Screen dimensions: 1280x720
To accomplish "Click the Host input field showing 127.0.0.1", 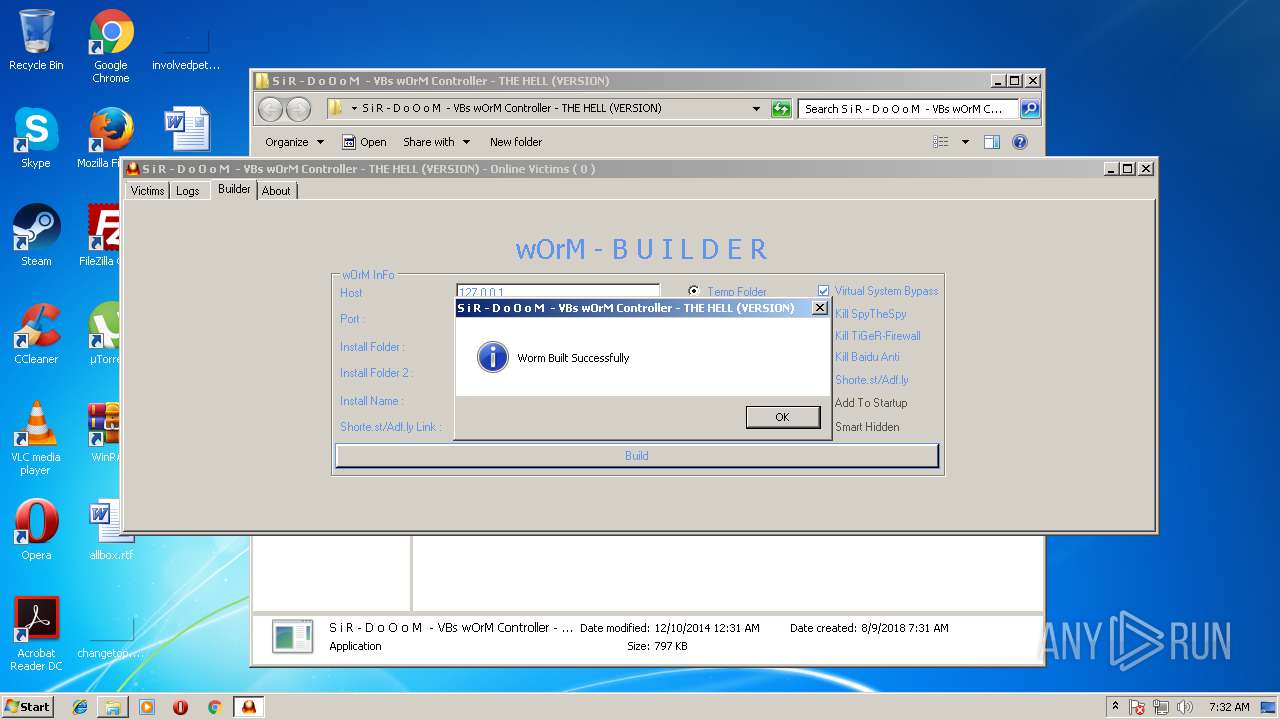I will 558,292.
